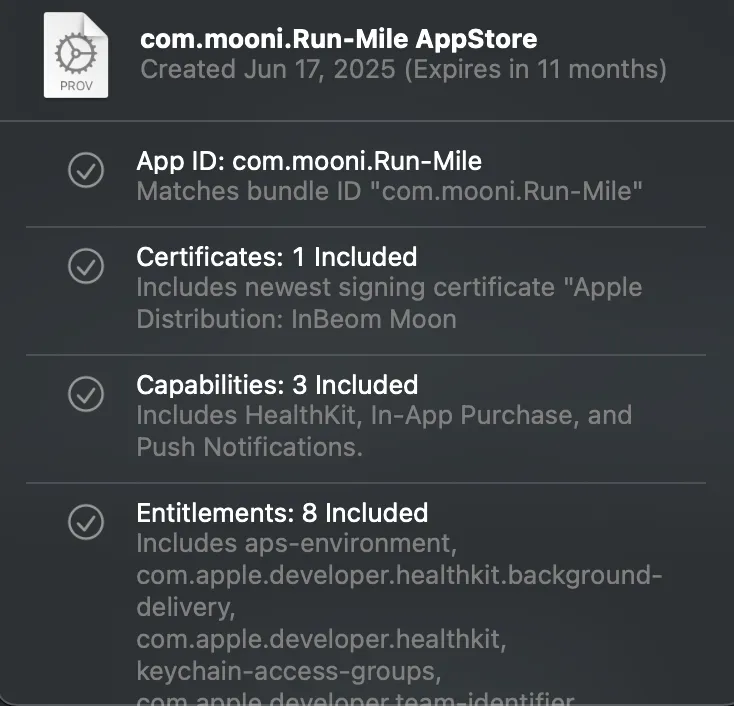
Task: Click the Distribution: InBeom Moon text
Action: [296, 319]
